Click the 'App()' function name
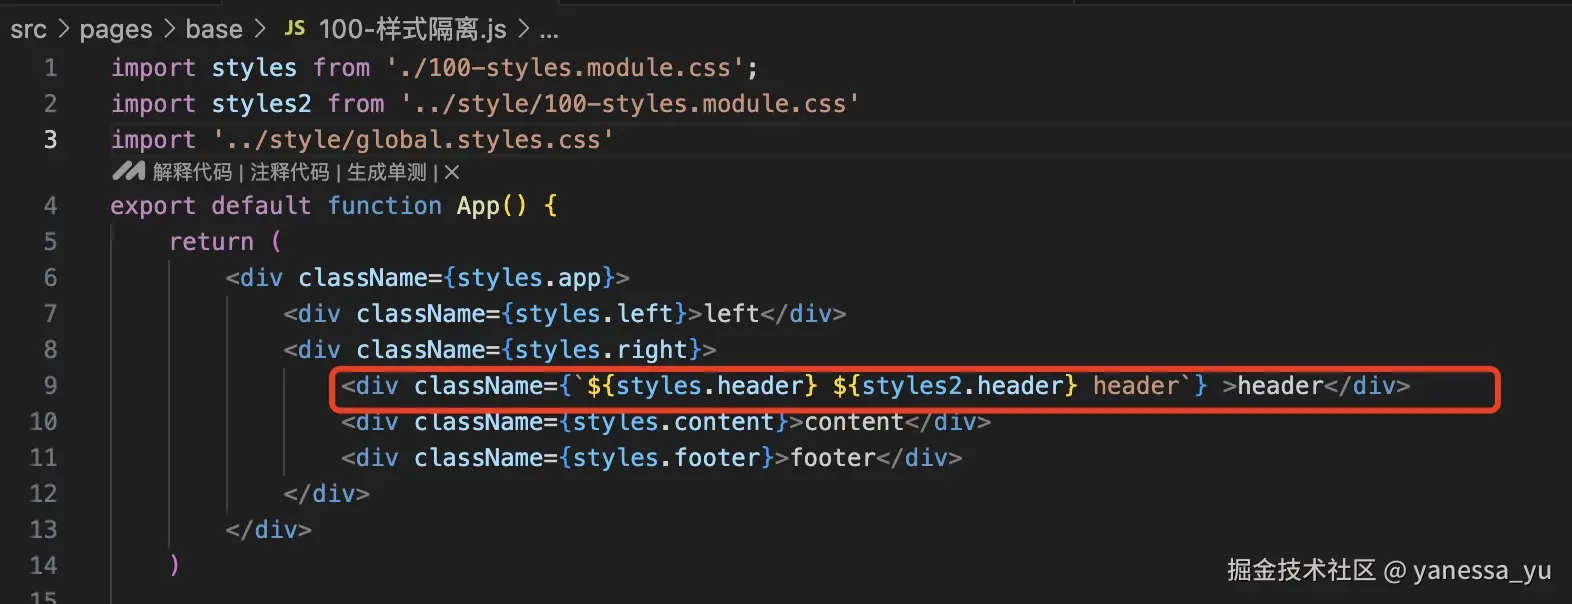1572x604 pixels. click(491, 206)
